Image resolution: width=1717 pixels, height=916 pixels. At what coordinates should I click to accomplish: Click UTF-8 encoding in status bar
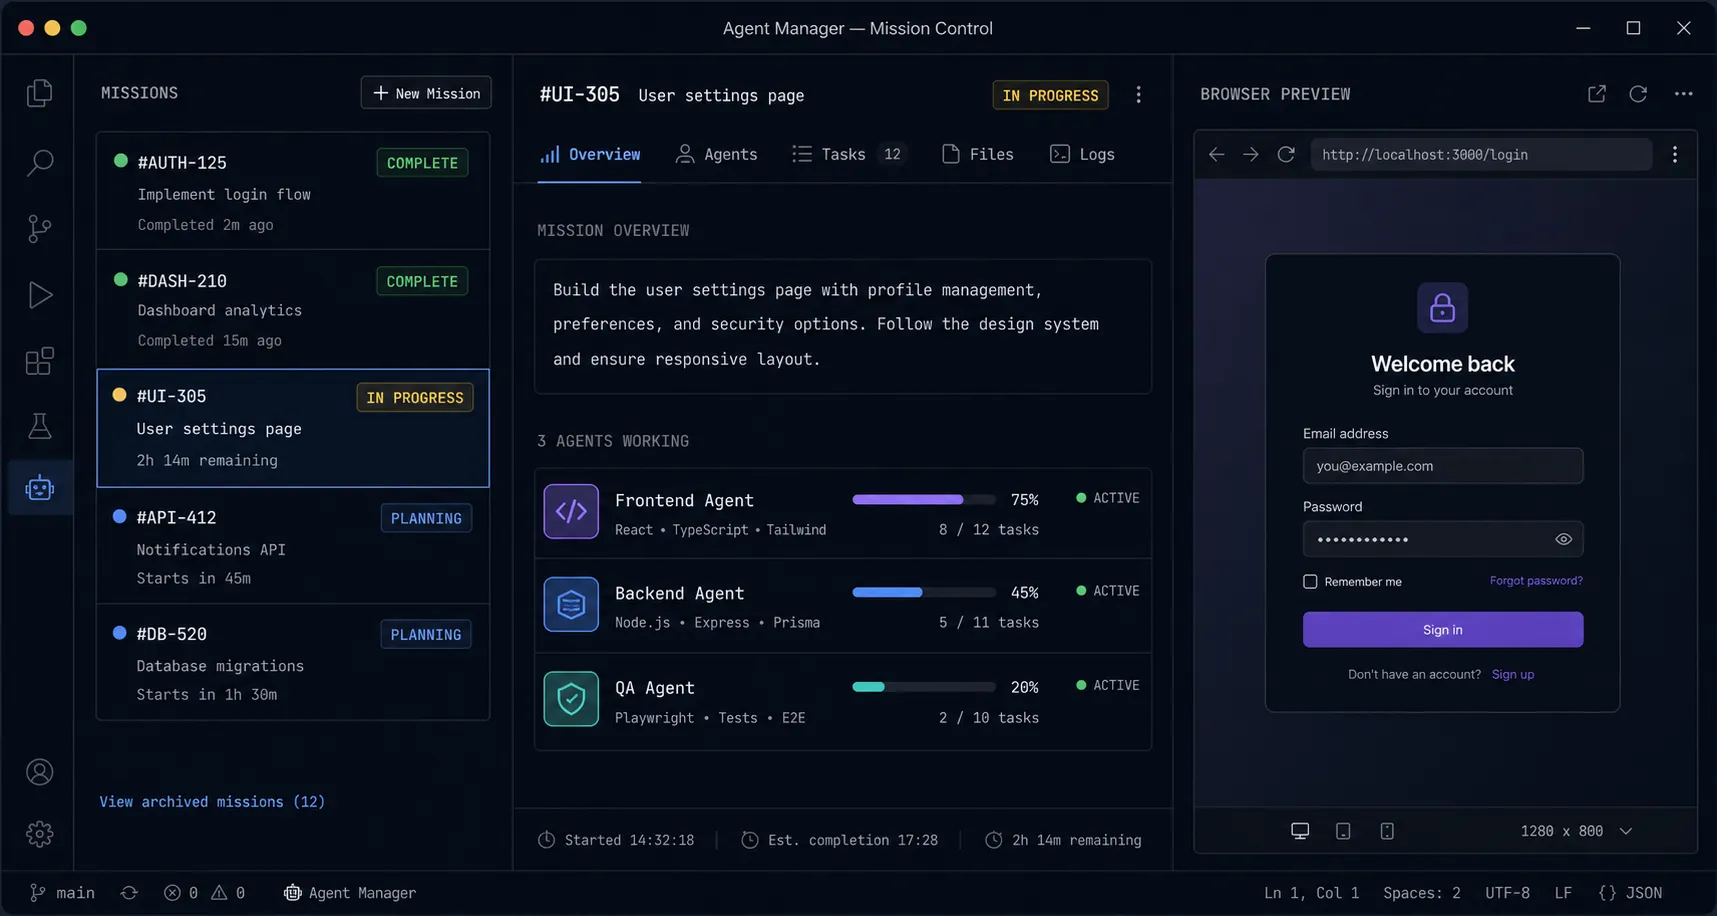tap(1507, 893)
